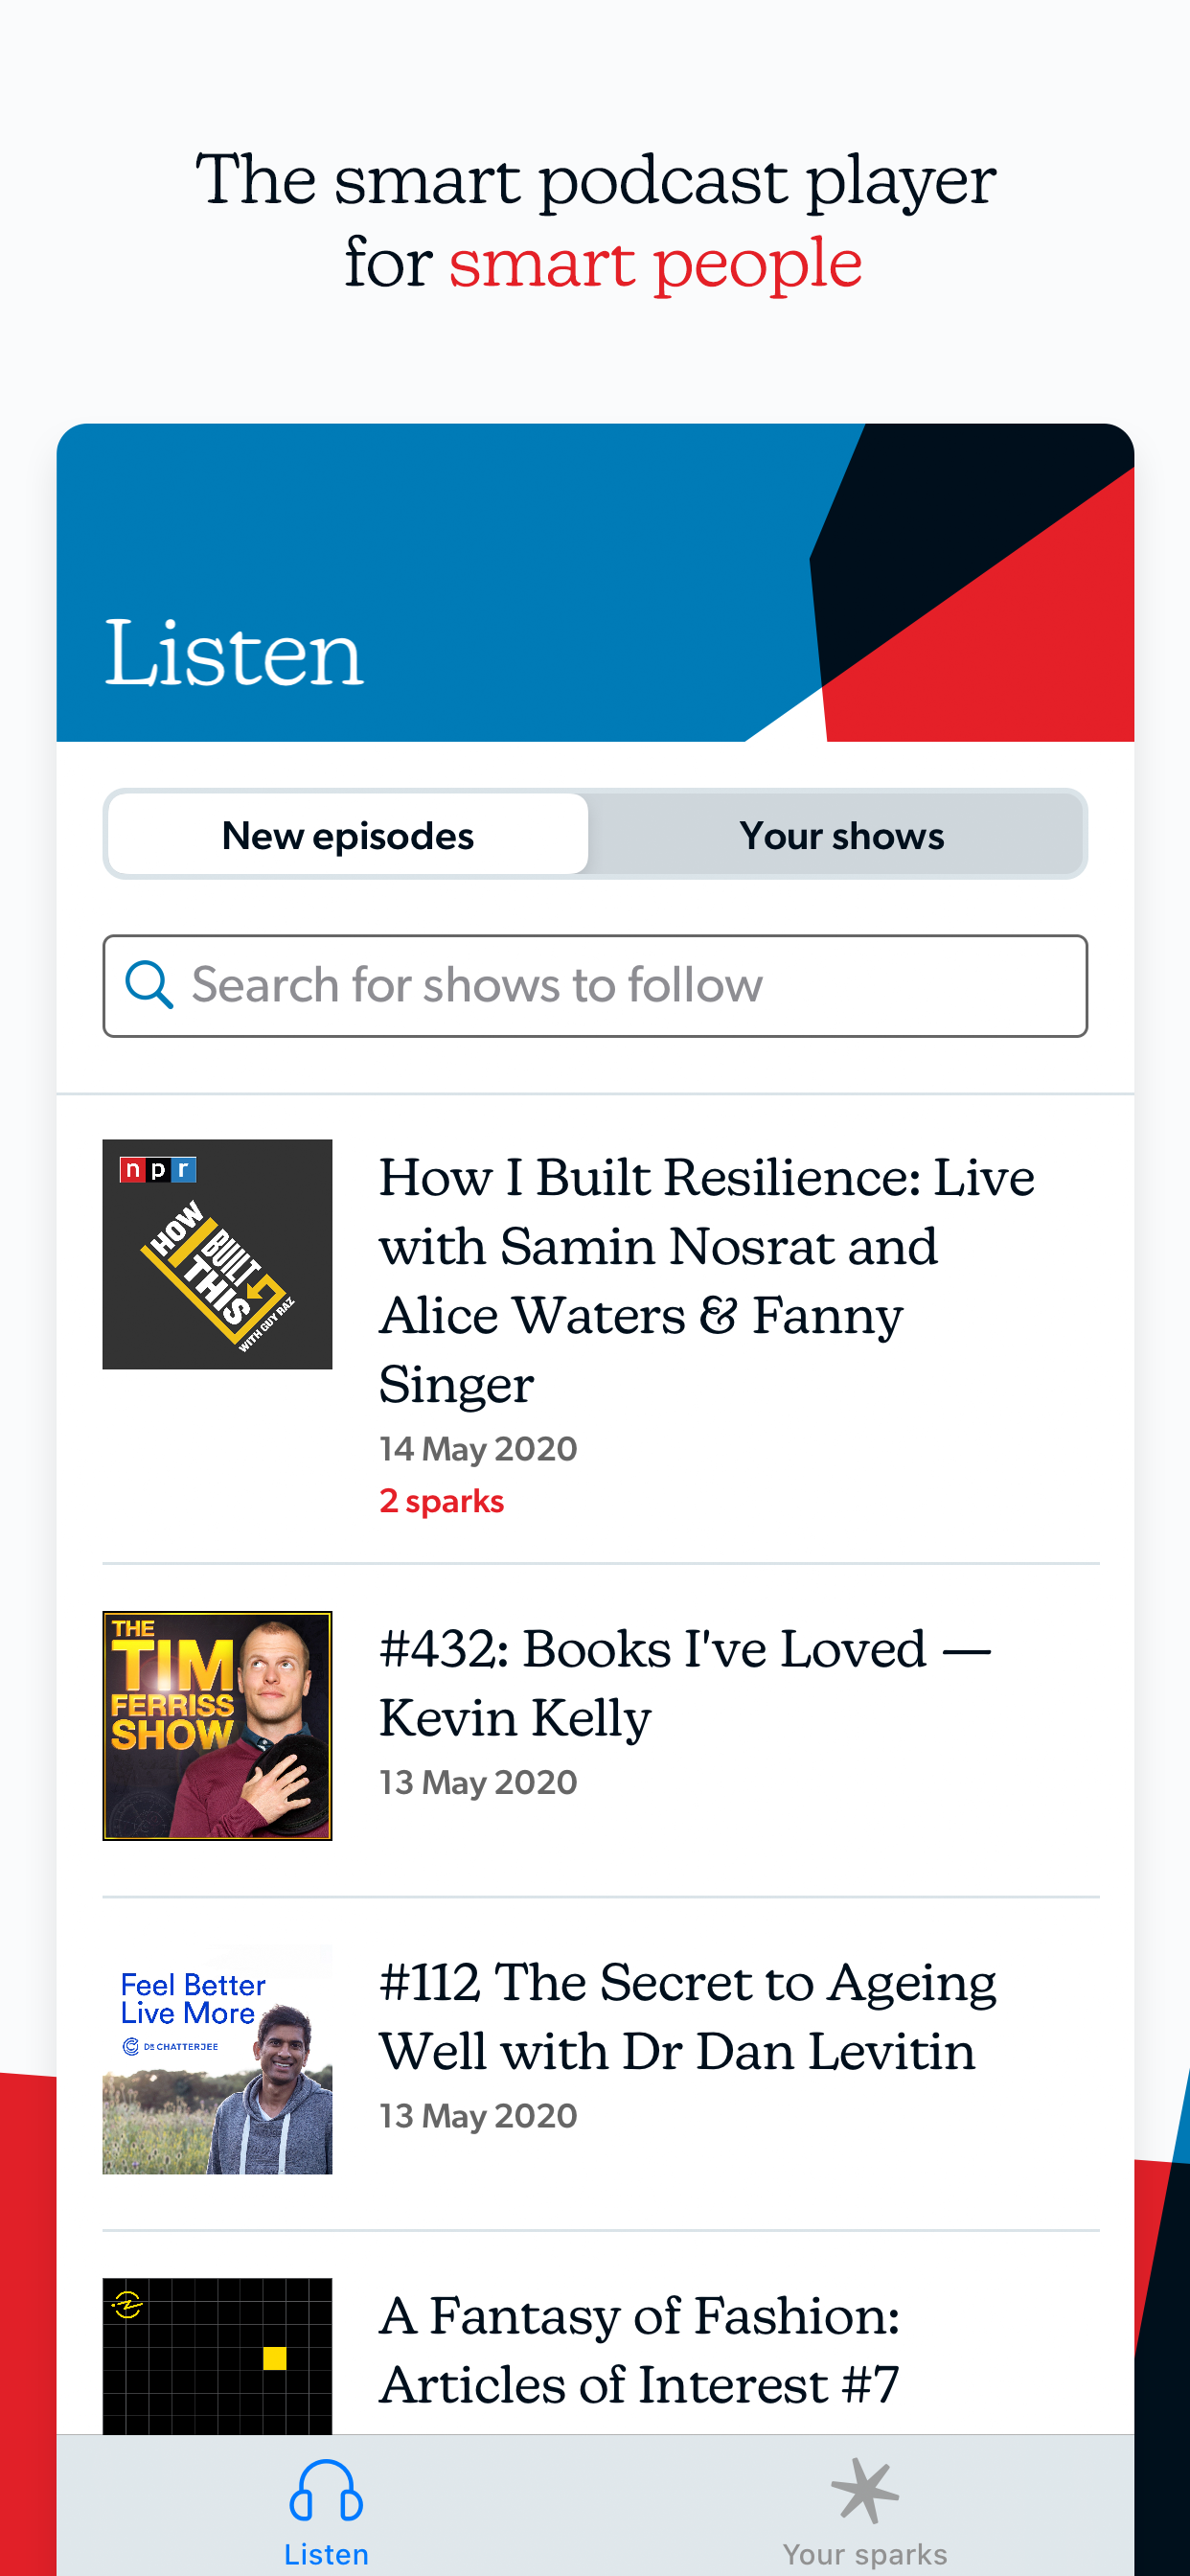Image resolution: width=1190 pixels, height=2576 pixels.
Task: Click 13 May 2020 under Dan Levitin episode
Action: pos(478,2116)
